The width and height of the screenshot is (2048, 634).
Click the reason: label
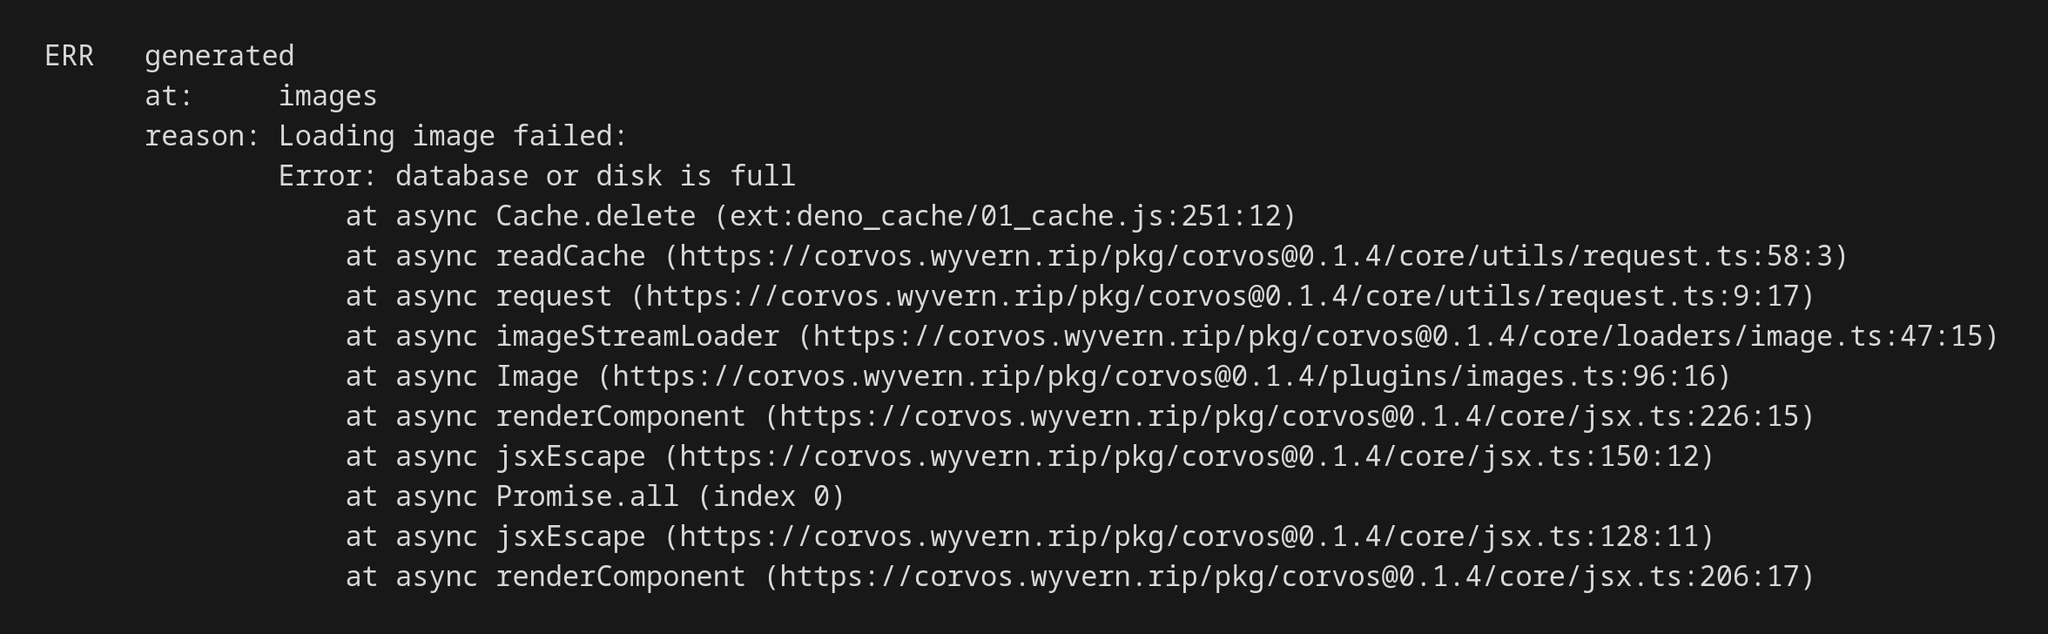(x=203, y=136)
